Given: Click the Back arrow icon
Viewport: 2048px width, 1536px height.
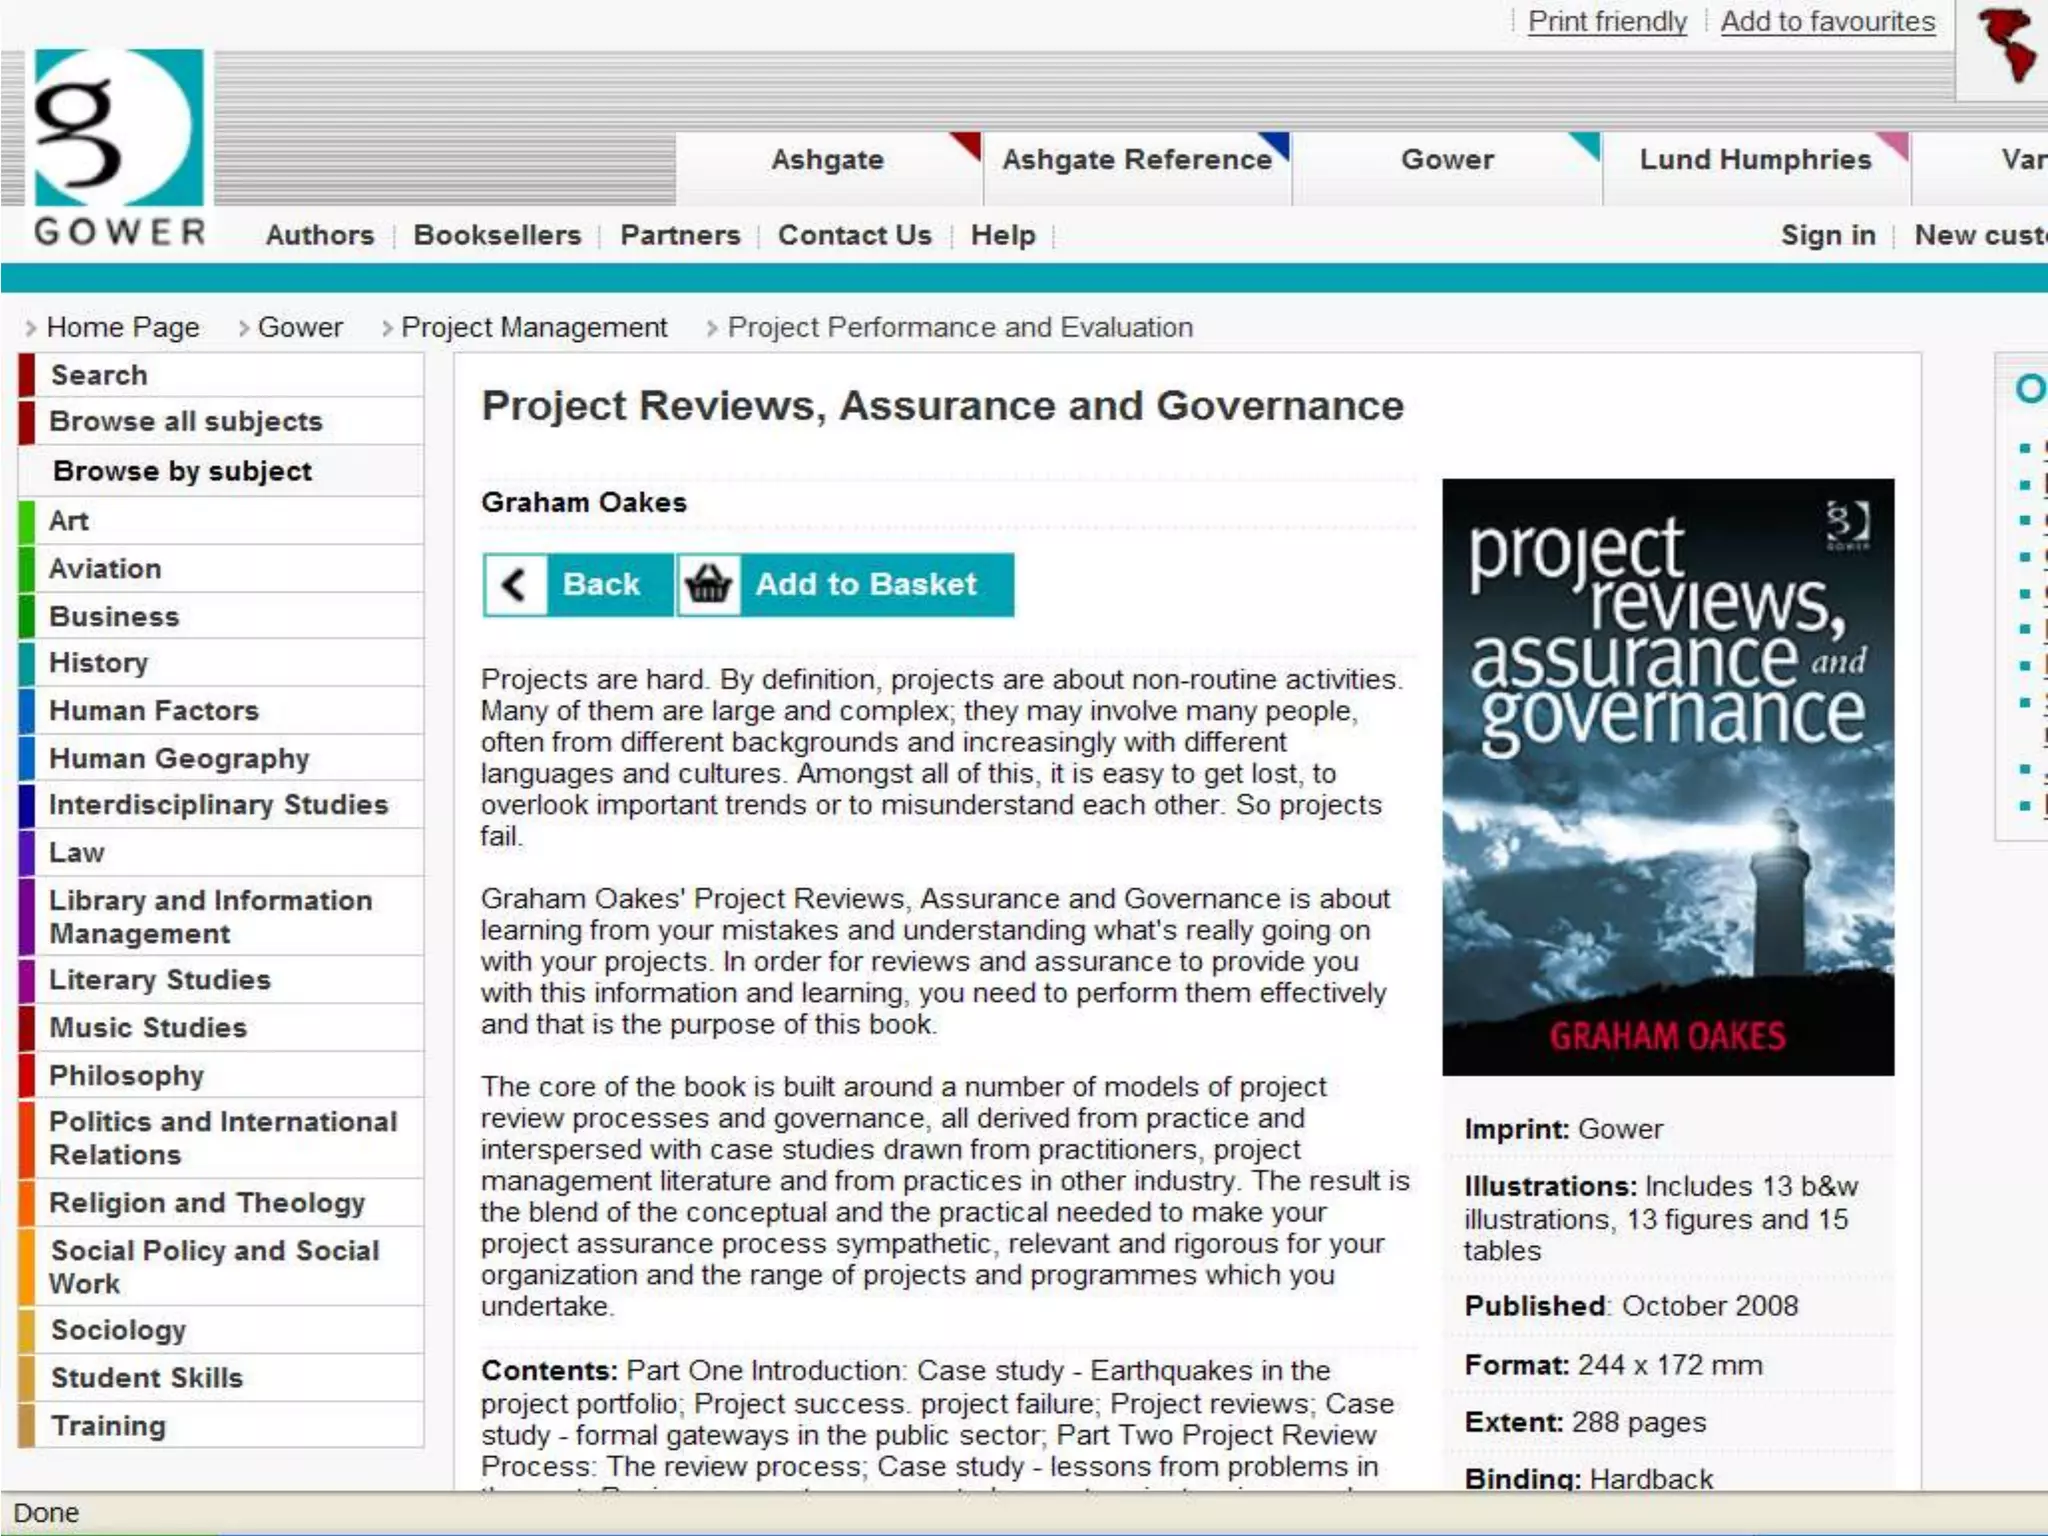Looking at the screenshot, I should (515, 584).
